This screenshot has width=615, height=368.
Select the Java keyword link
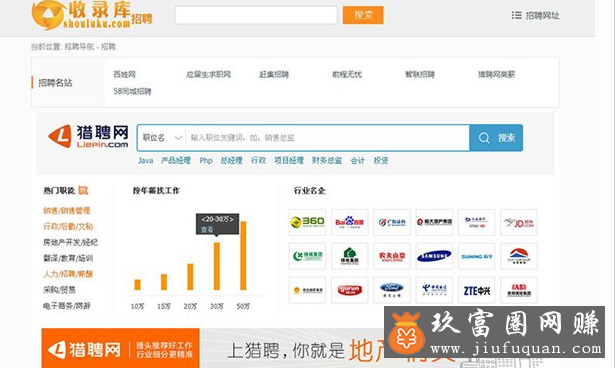coord(146,160)
